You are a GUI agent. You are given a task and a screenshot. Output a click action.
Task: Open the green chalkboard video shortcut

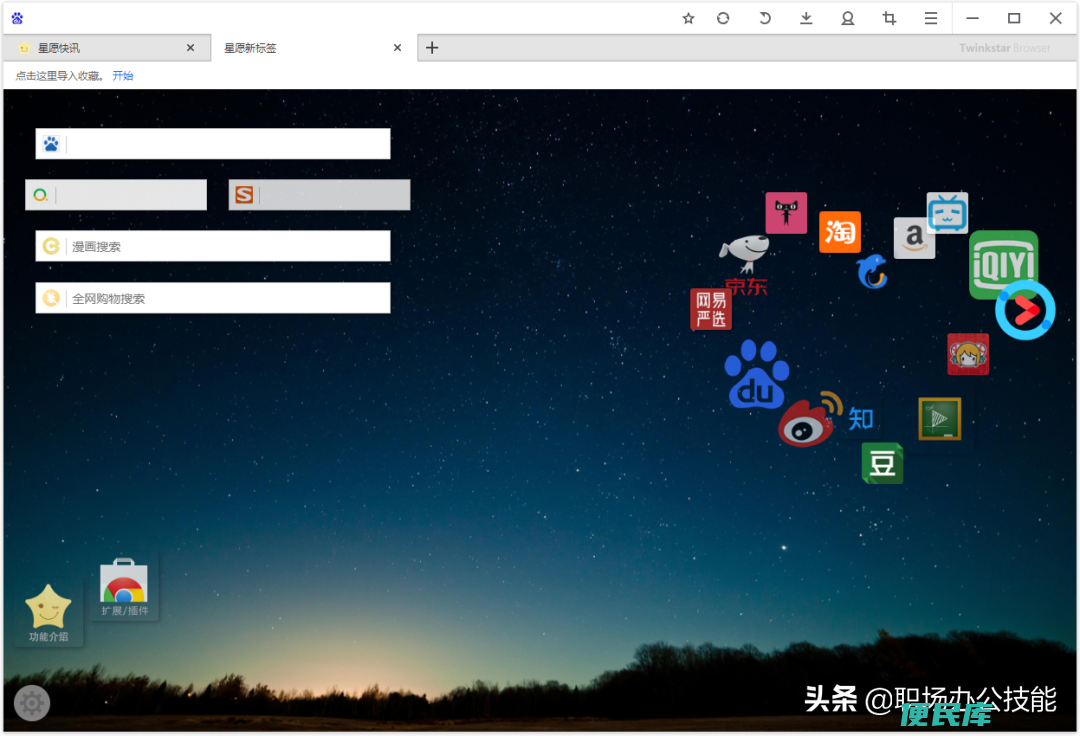pos(939,419)
